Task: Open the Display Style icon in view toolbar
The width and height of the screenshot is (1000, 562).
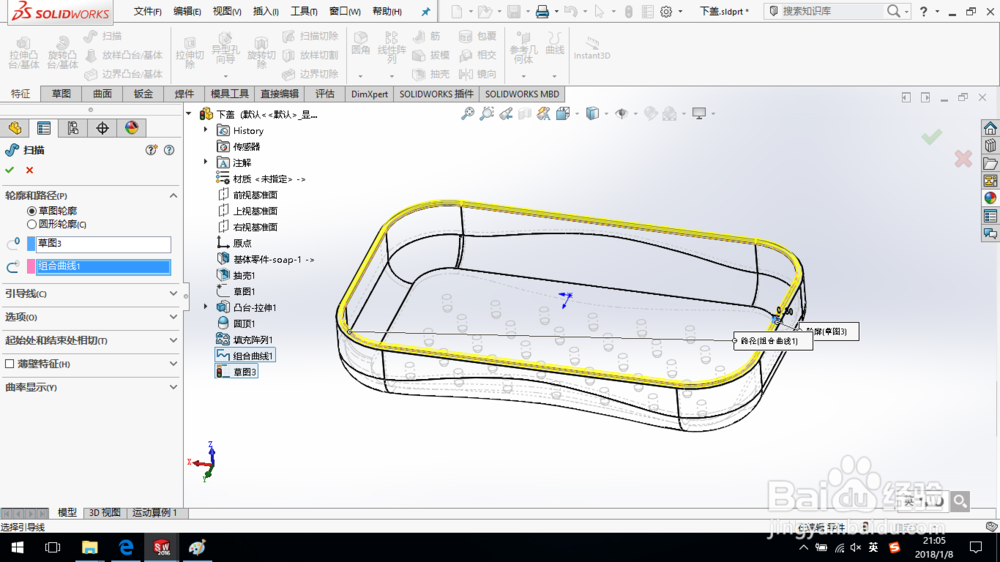Action: 592,114
